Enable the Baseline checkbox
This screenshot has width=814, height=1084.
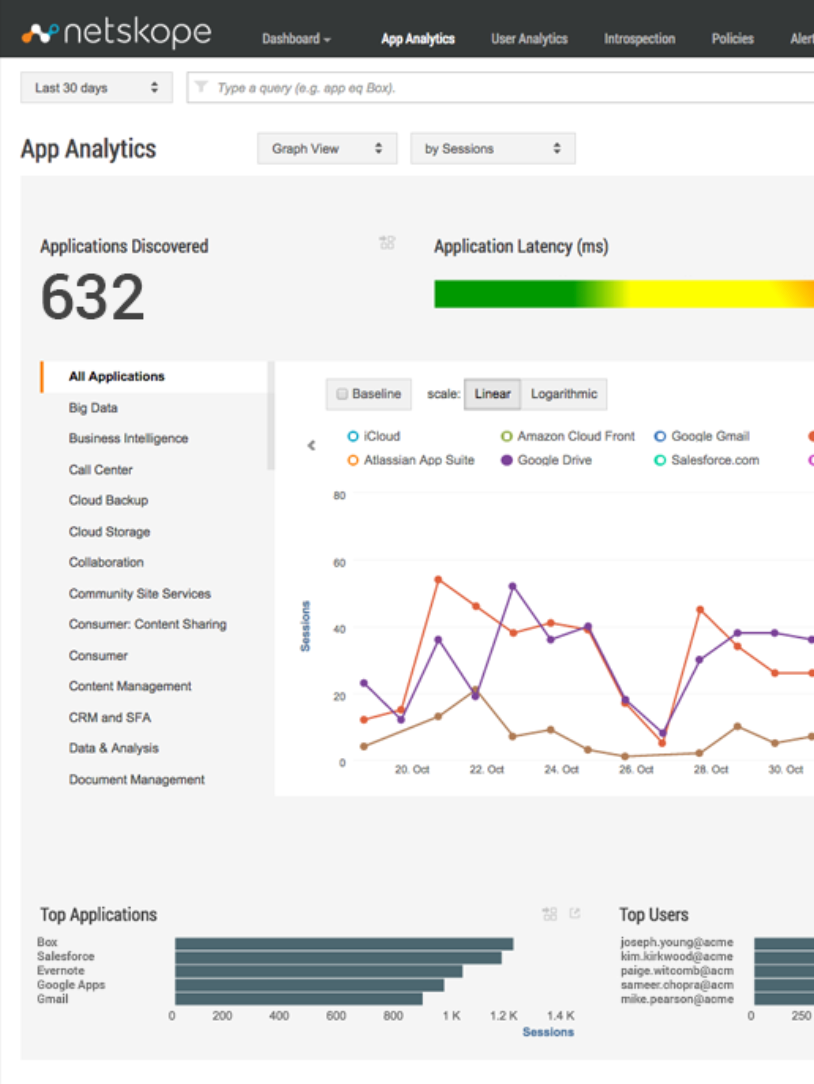pos(342,394)
